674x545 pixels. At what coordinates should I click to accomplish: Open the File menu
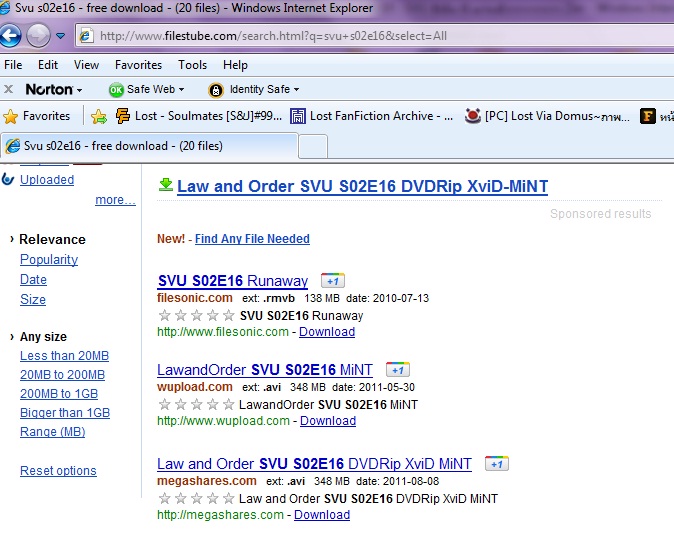coord(13,65)
